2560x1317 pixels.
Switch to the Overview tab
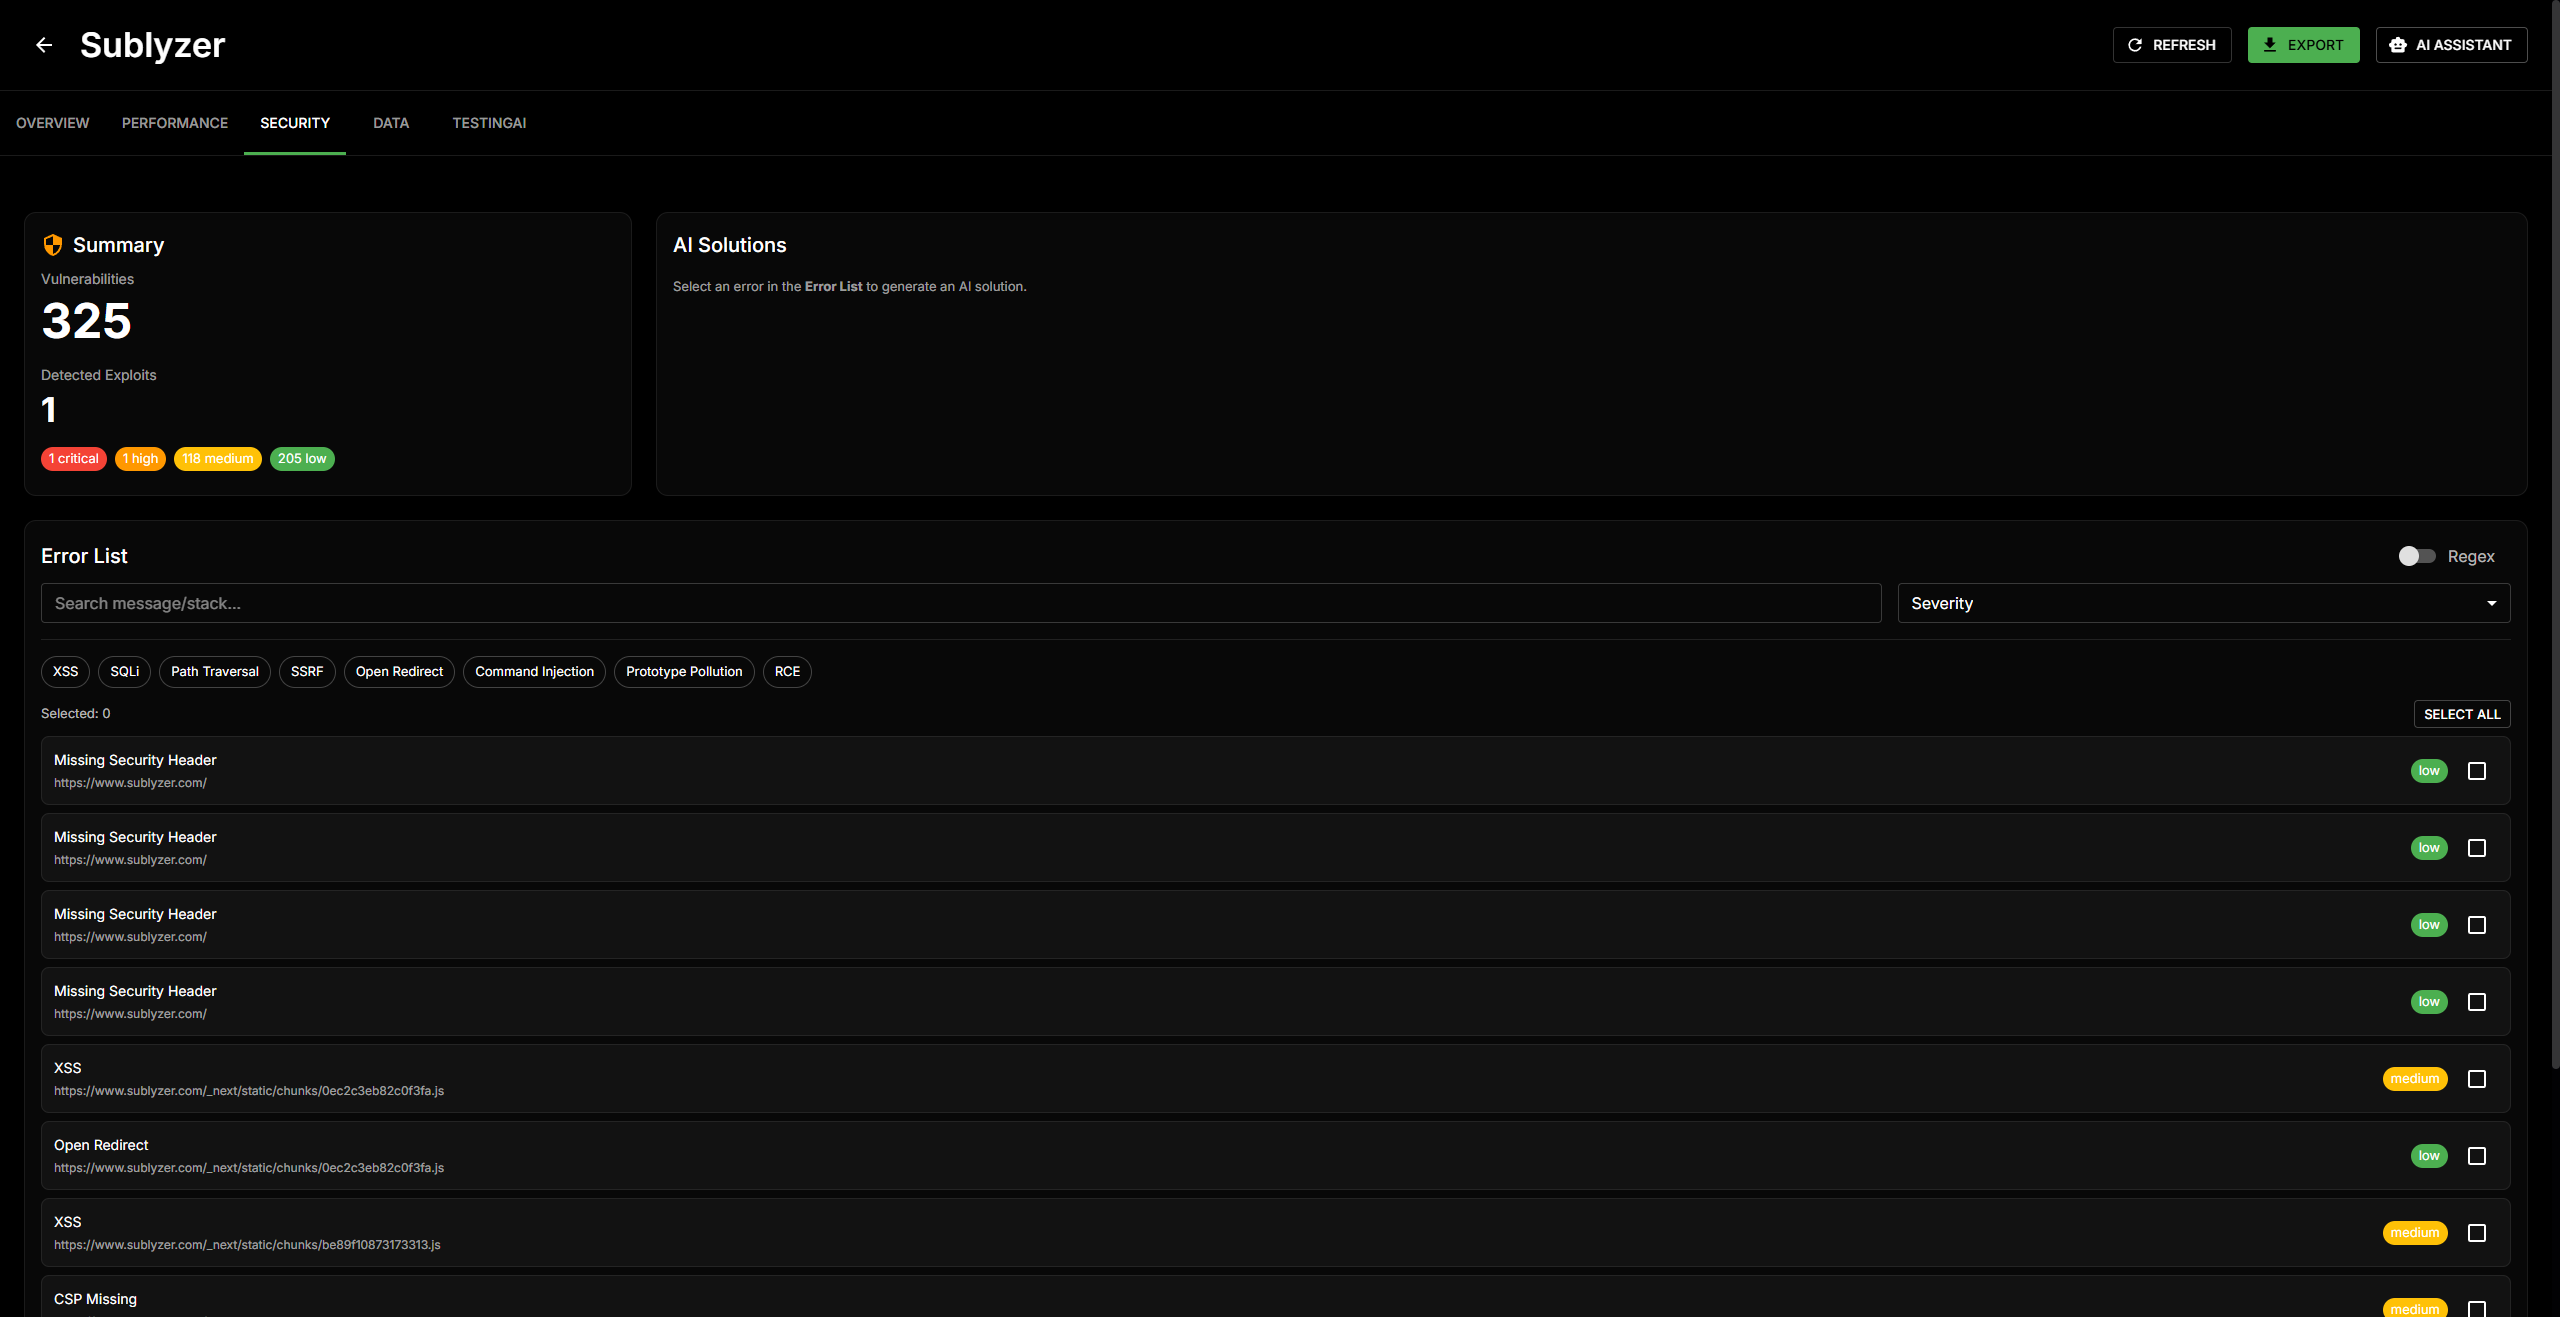point(52,122)
